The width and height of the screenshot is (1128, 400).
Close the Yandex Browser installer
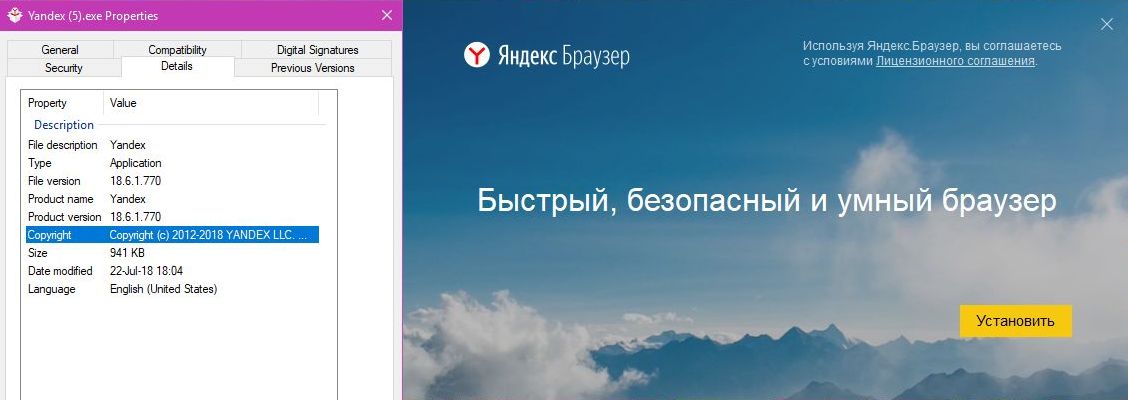tap(1106, 24)
